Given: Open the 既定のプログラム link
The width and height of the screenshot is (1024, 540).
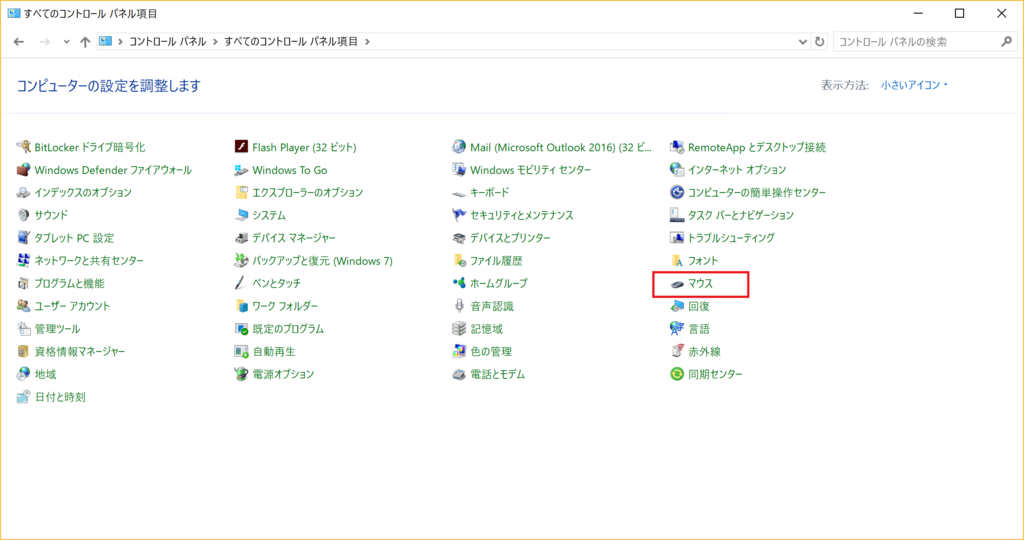Looking at the screenshot, I should [x=288, y=328].
